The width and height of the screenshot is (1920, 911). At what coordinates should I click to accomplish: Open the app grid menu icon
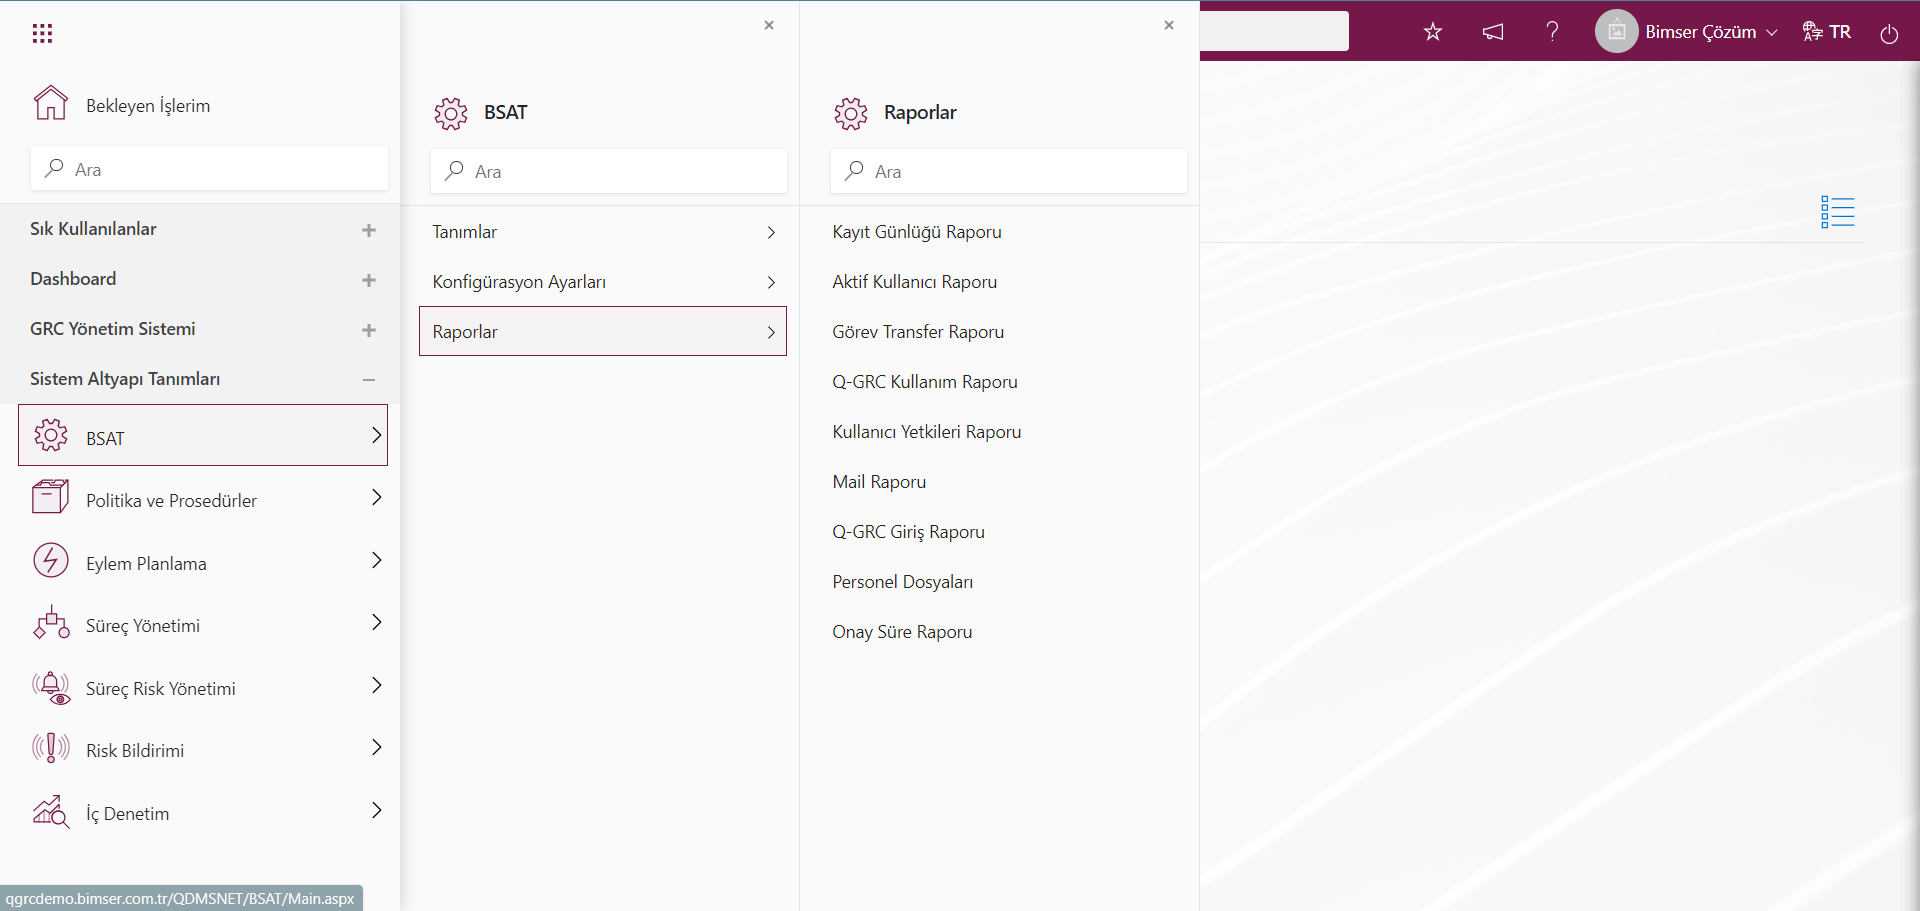point(42,34)
